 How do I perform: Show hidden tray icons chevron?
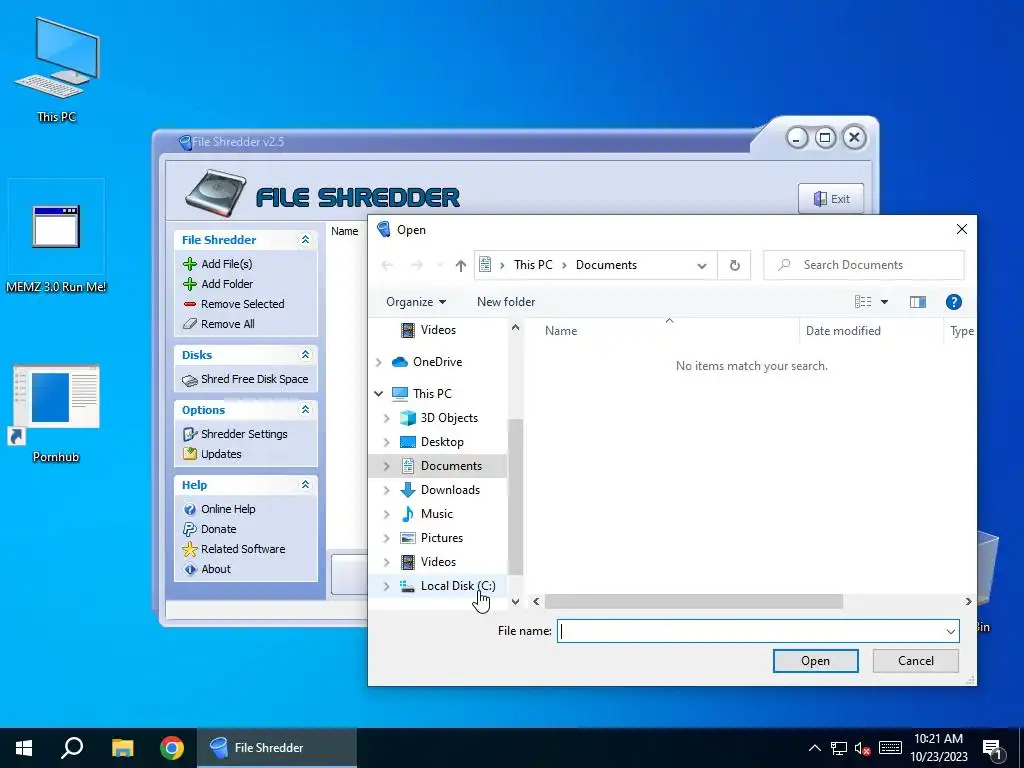click(x=814, y=748)
